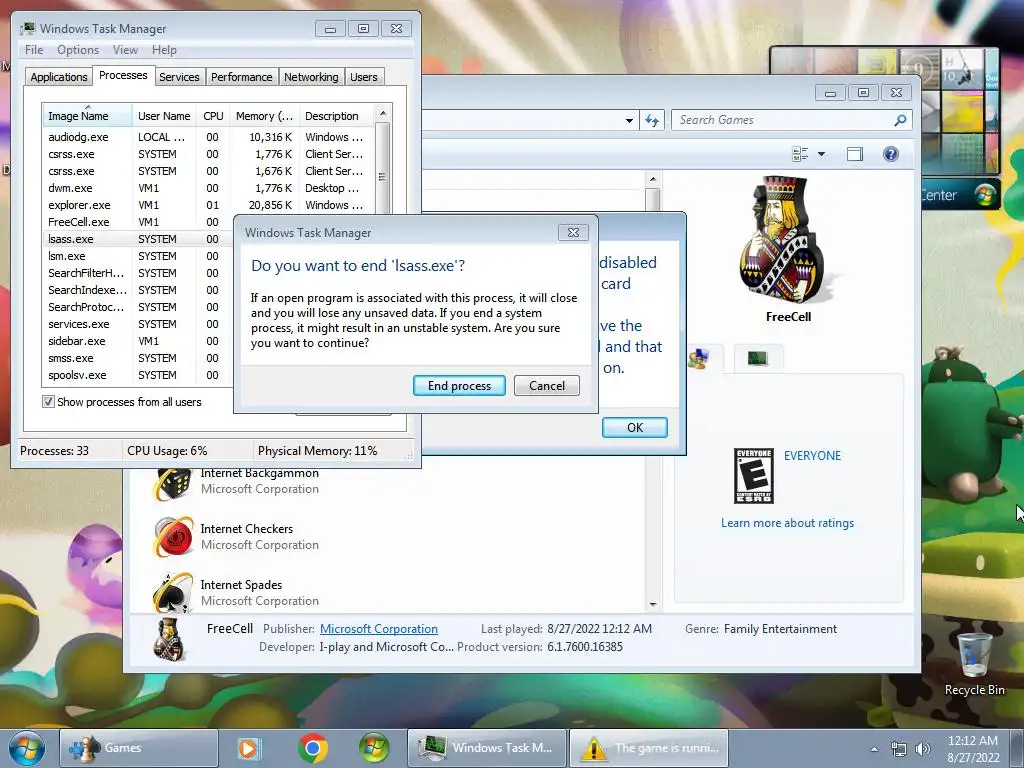The image size is (1024, 768).
Task: Click End process in the confirmation dialog
Action: pos(459,385)
